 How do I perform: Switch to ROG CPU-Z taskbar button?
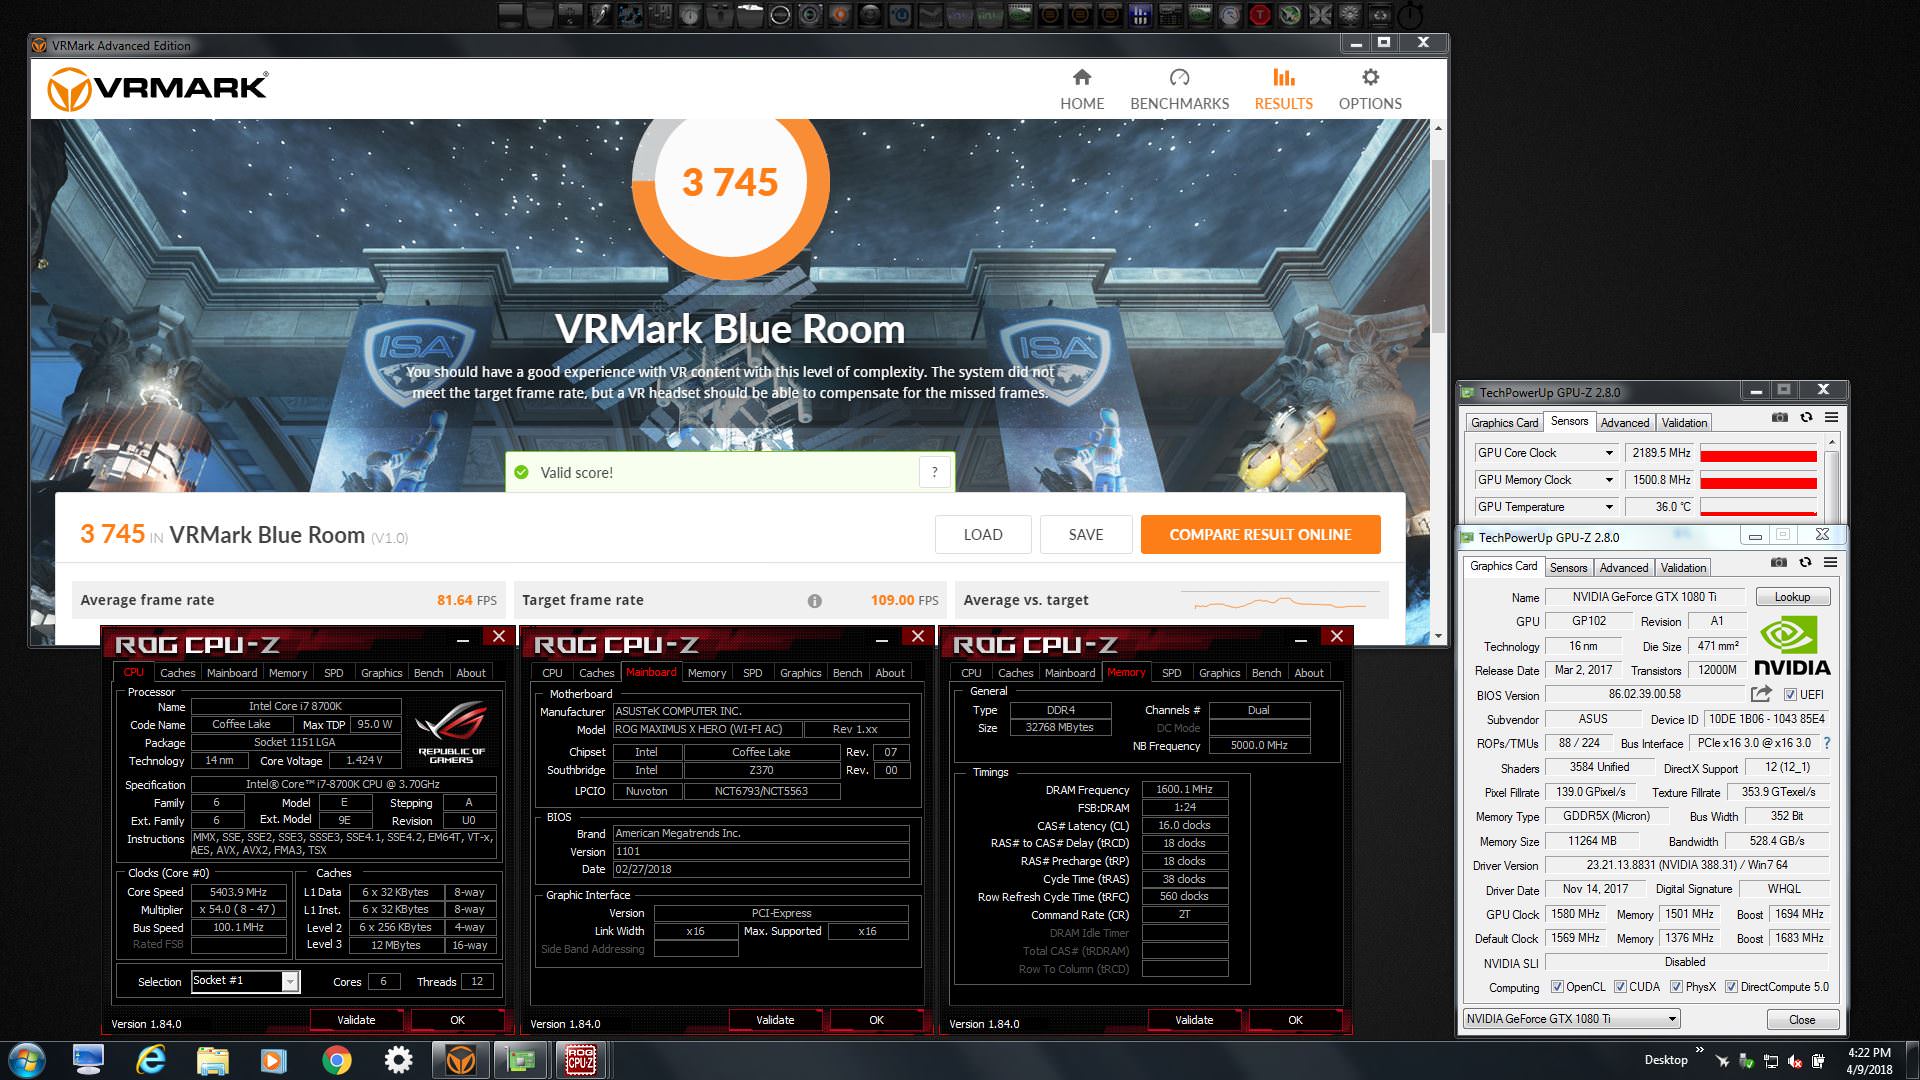[582, 1060]
